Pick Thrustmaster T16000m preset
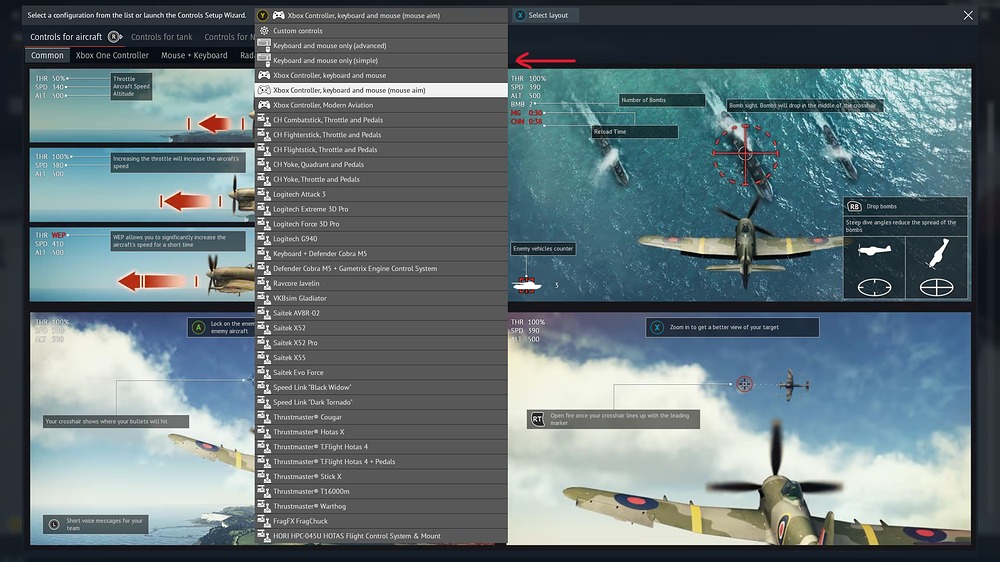Screen dimensions: 1000x562 pyautogui.click(x=381, y=491)
